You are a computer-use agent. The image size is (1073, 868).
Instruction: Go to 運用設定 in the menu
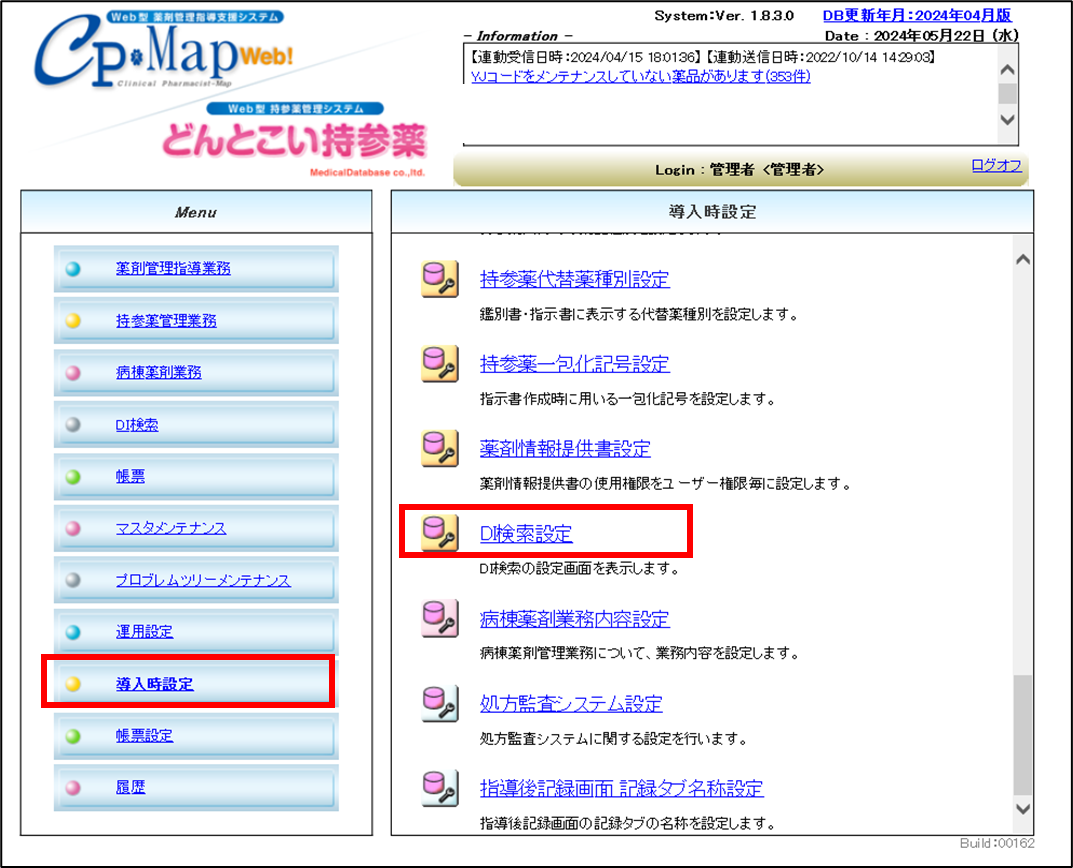pos(144,632)
